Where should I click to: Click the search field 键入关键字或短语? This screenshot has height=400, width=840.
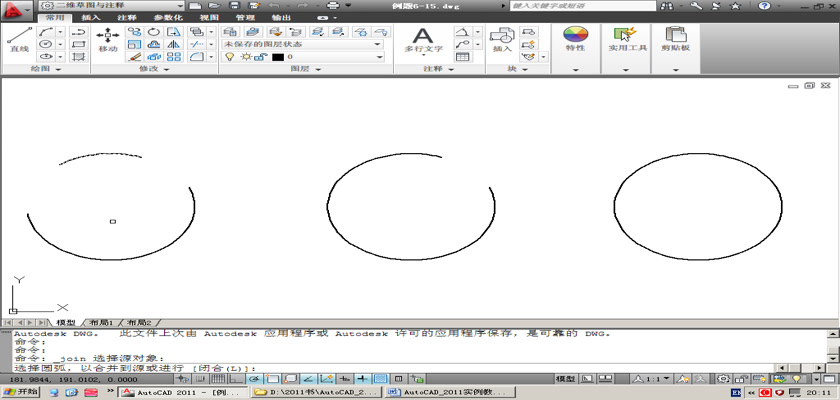point(582,6)
